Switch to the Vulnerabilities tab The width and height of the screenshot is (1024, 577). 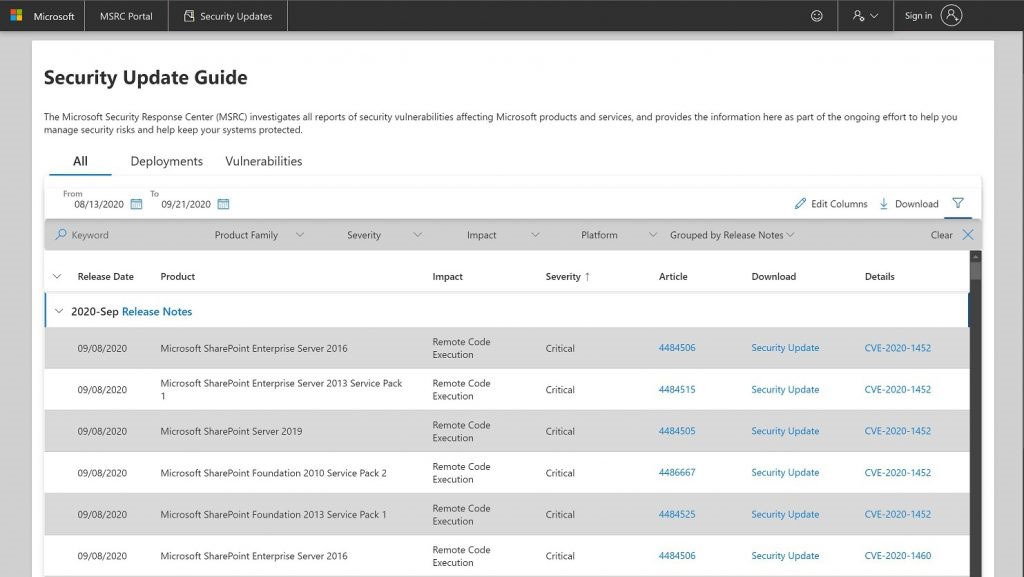click(x=263, y=161)
